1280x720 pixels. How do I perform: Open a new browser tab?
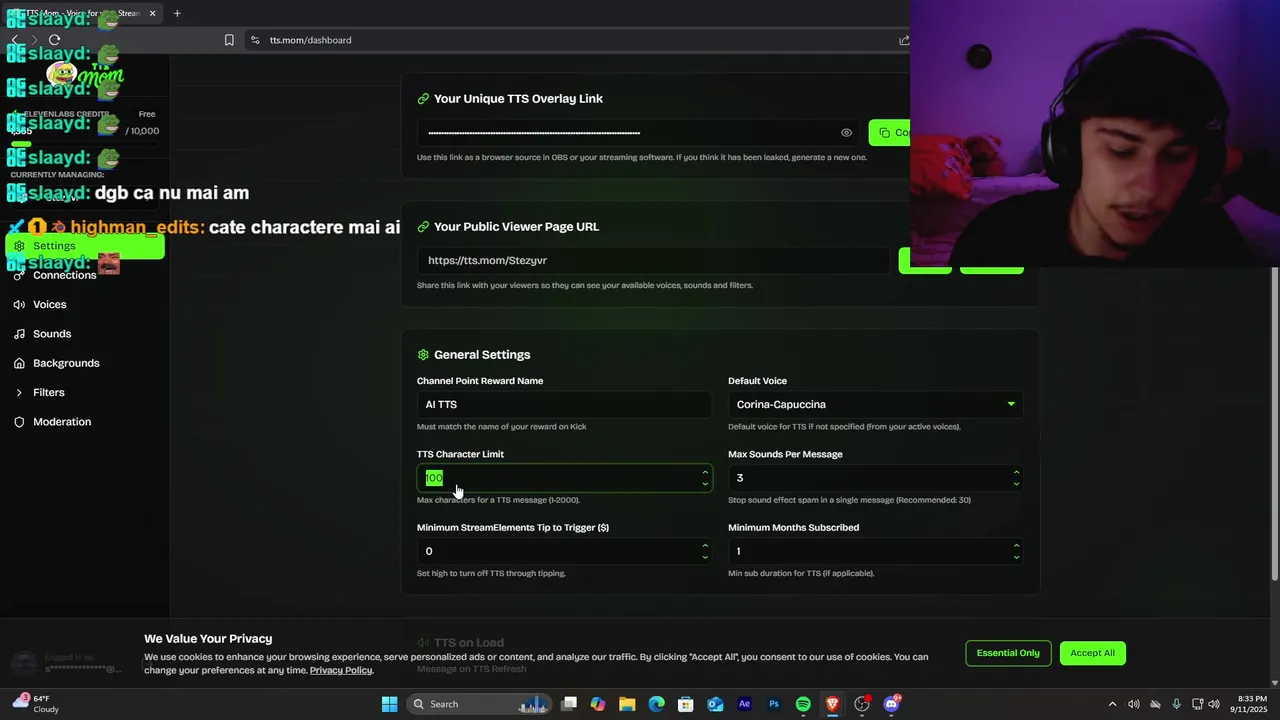(177, 13)
